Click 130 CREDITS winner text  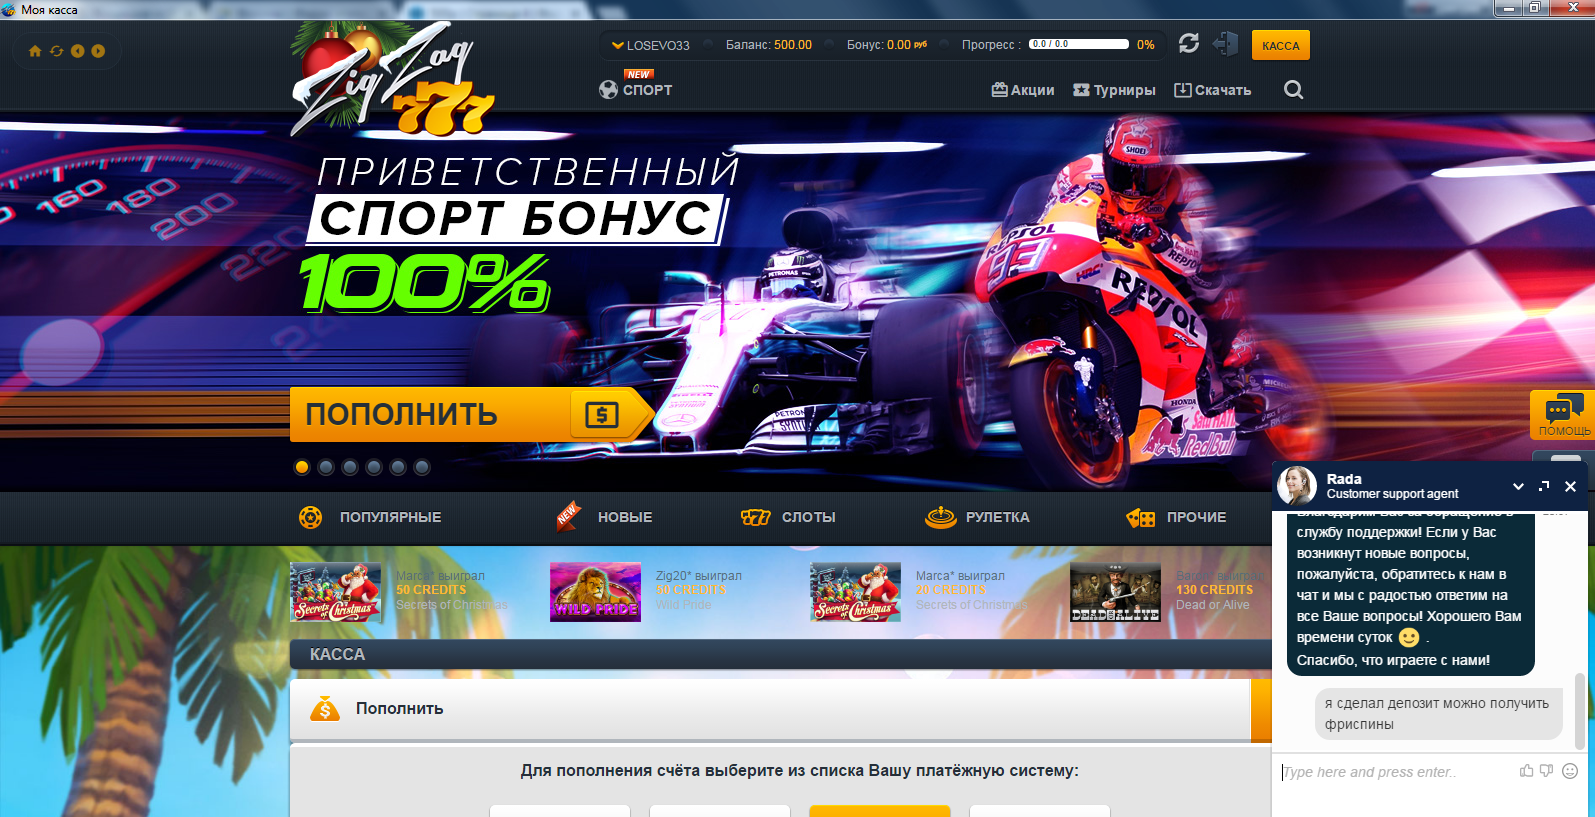tap(1214, 590)
